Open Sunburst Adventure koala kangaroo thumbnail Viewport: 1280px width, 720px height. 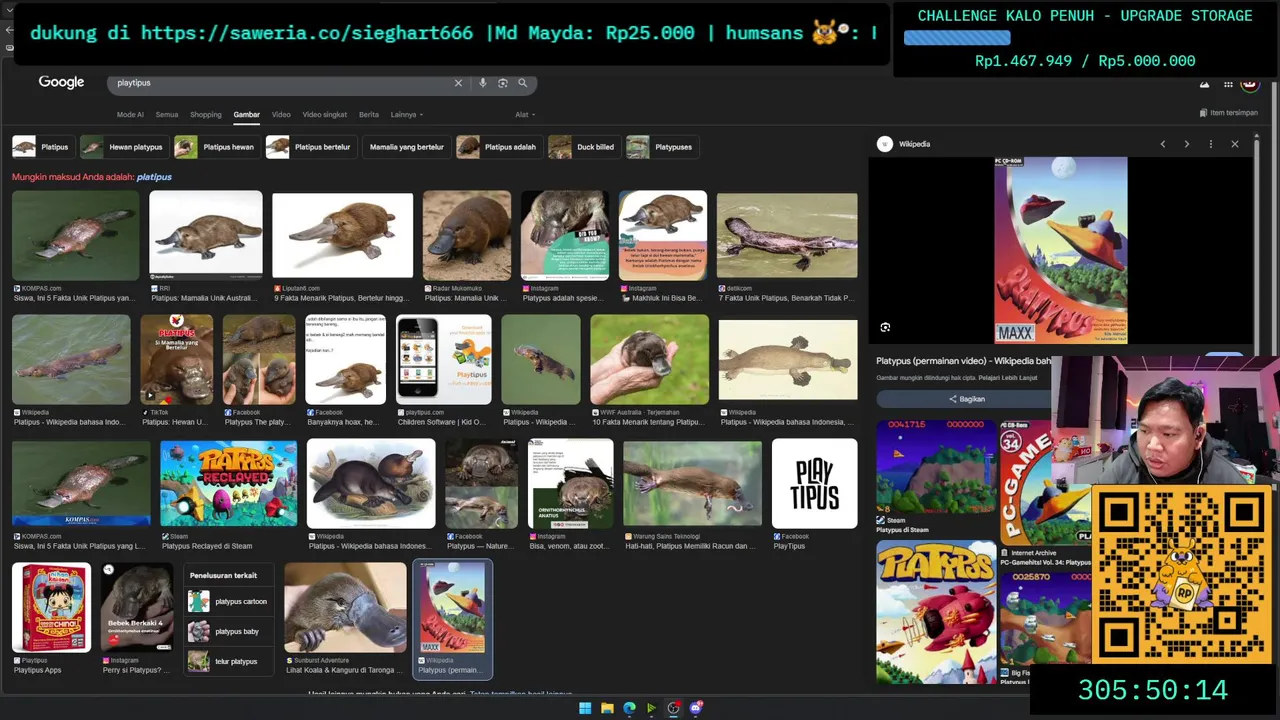[x=345, y=607]
